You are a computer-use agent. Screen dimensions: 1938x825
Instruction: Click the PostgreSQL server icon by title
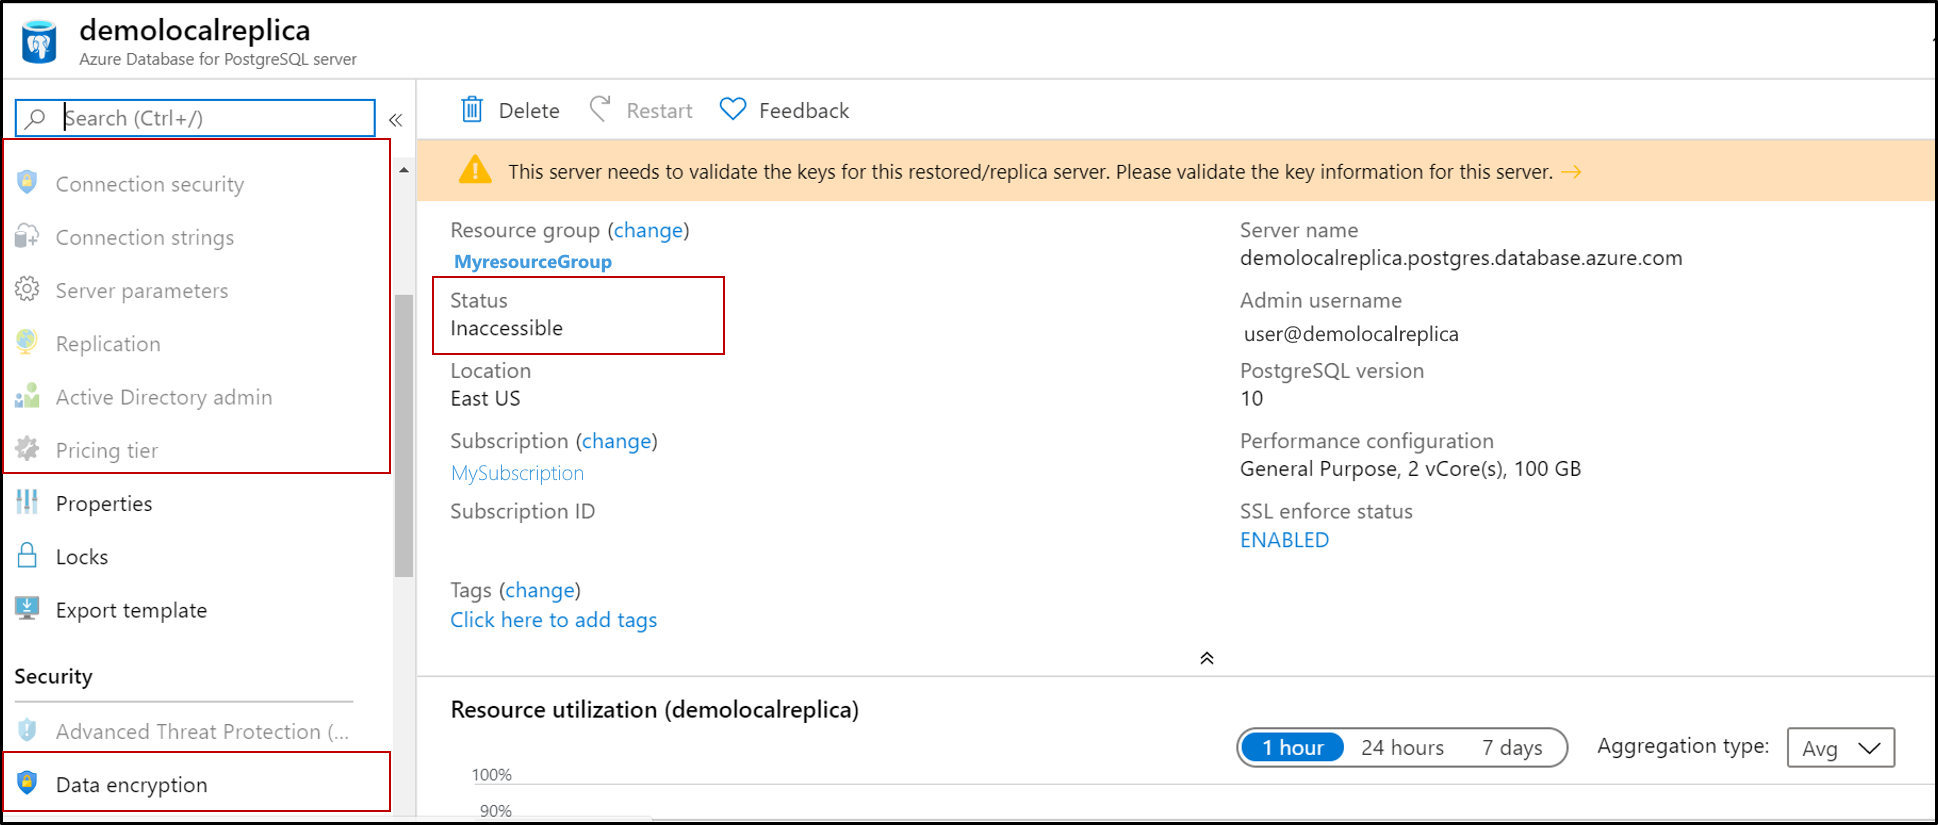(39, 42)
